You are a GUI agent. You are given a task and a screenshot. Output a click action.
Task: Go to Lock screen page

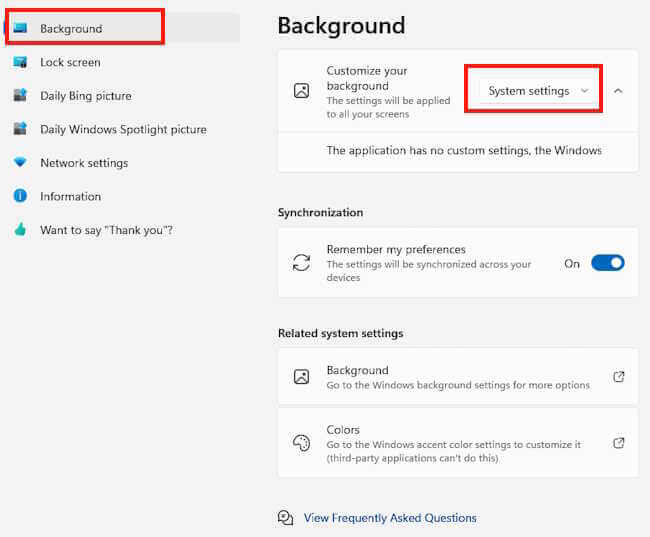[x=70, y=62]
